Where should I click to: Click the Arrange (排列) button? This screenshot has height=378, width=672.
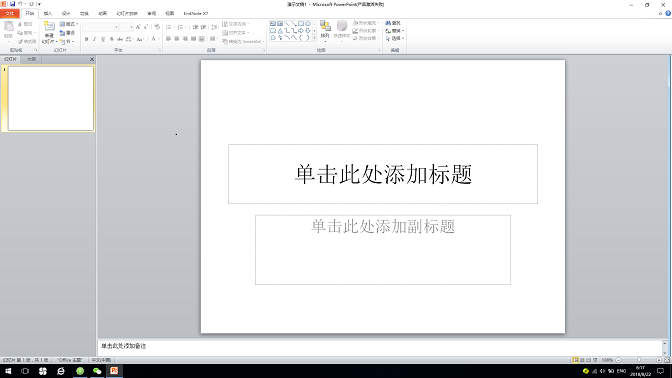coord(325,30)
